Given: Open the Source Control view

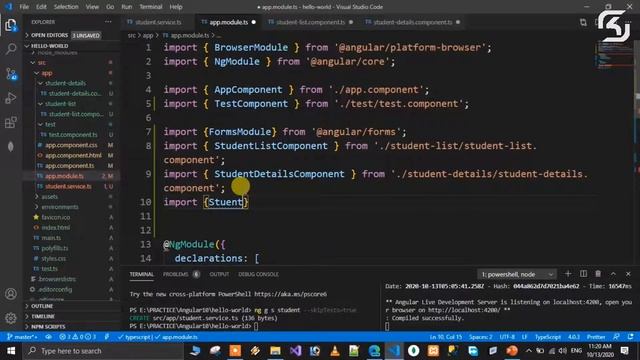Looking at the screenshot, I should [11, 74].
